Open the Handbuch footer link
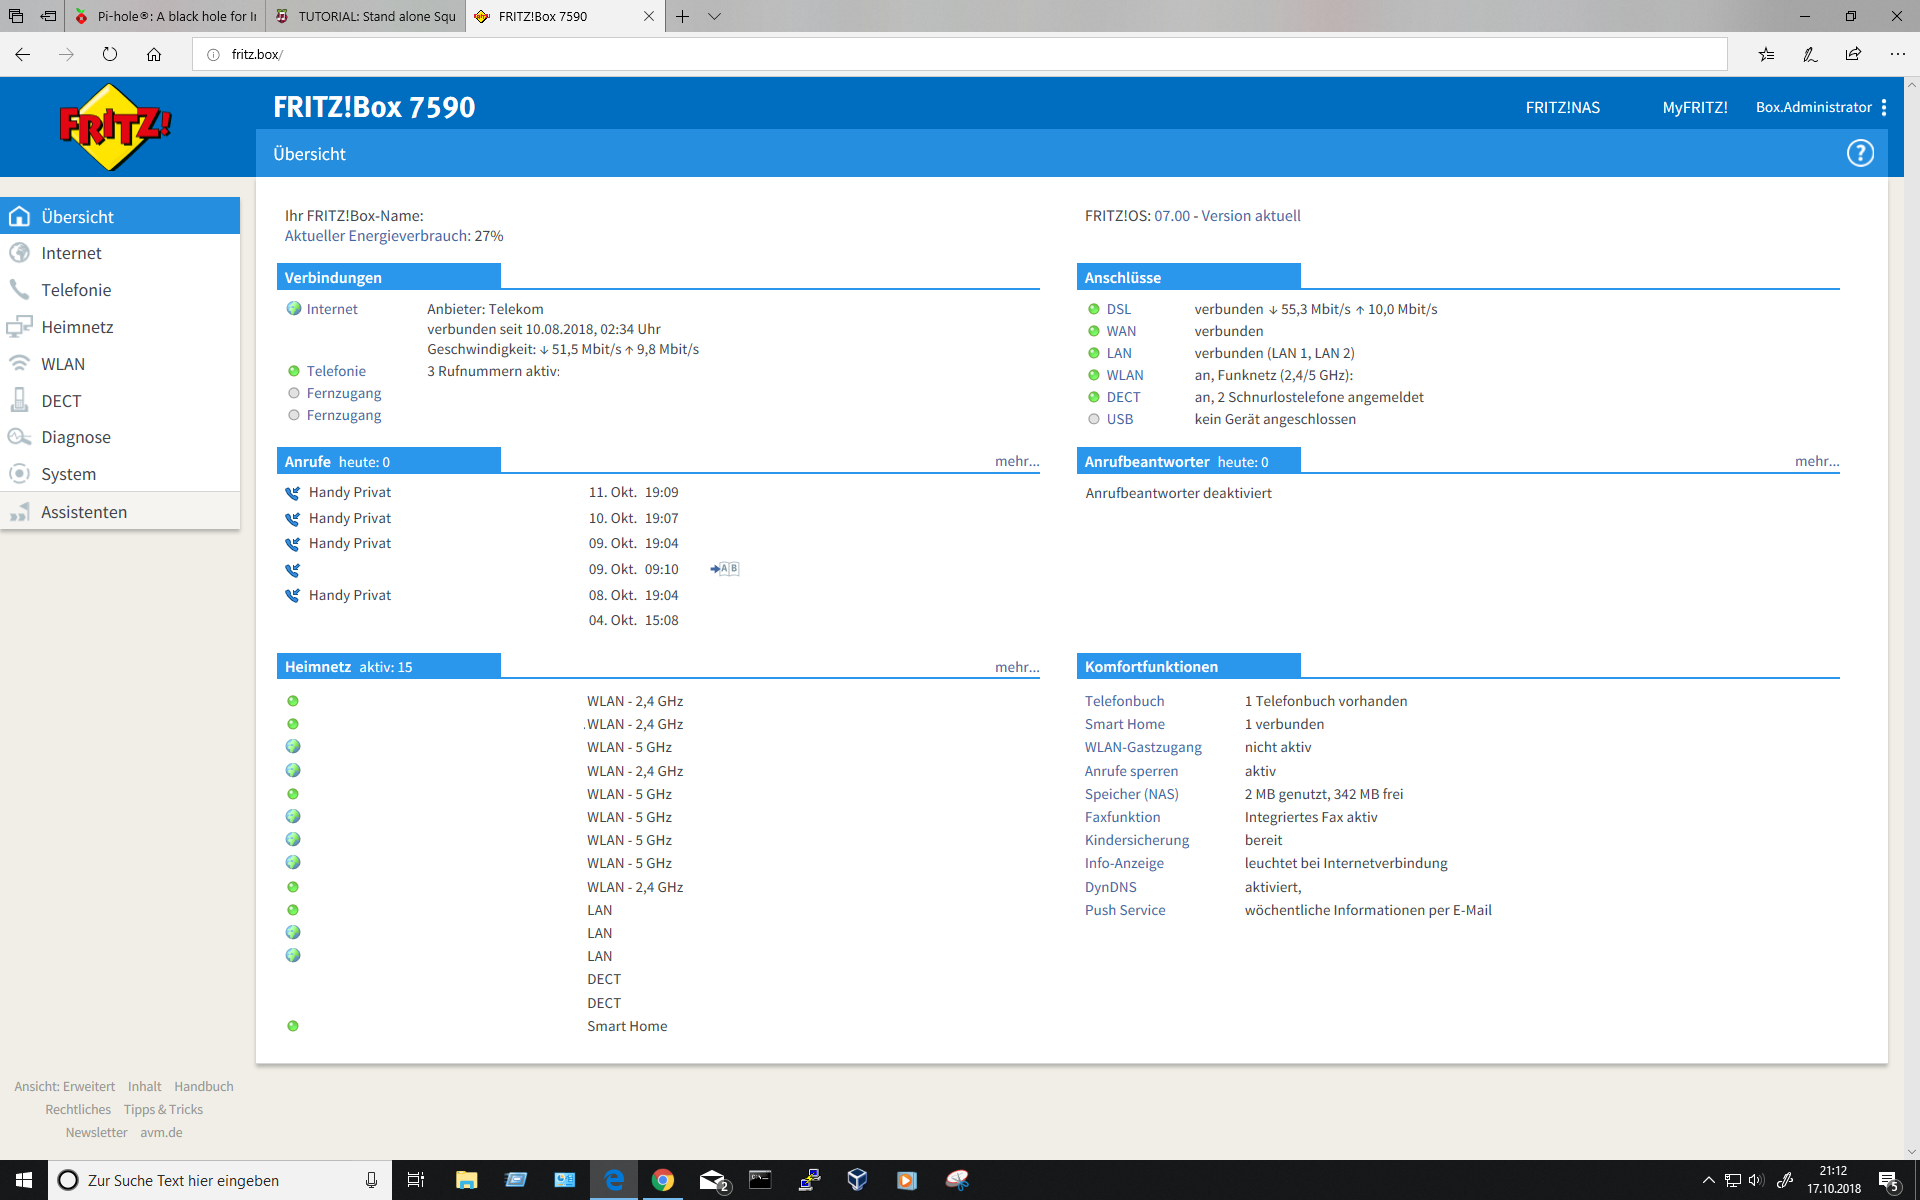The image size is (1920, 1200). click(x=204, y=1086)
